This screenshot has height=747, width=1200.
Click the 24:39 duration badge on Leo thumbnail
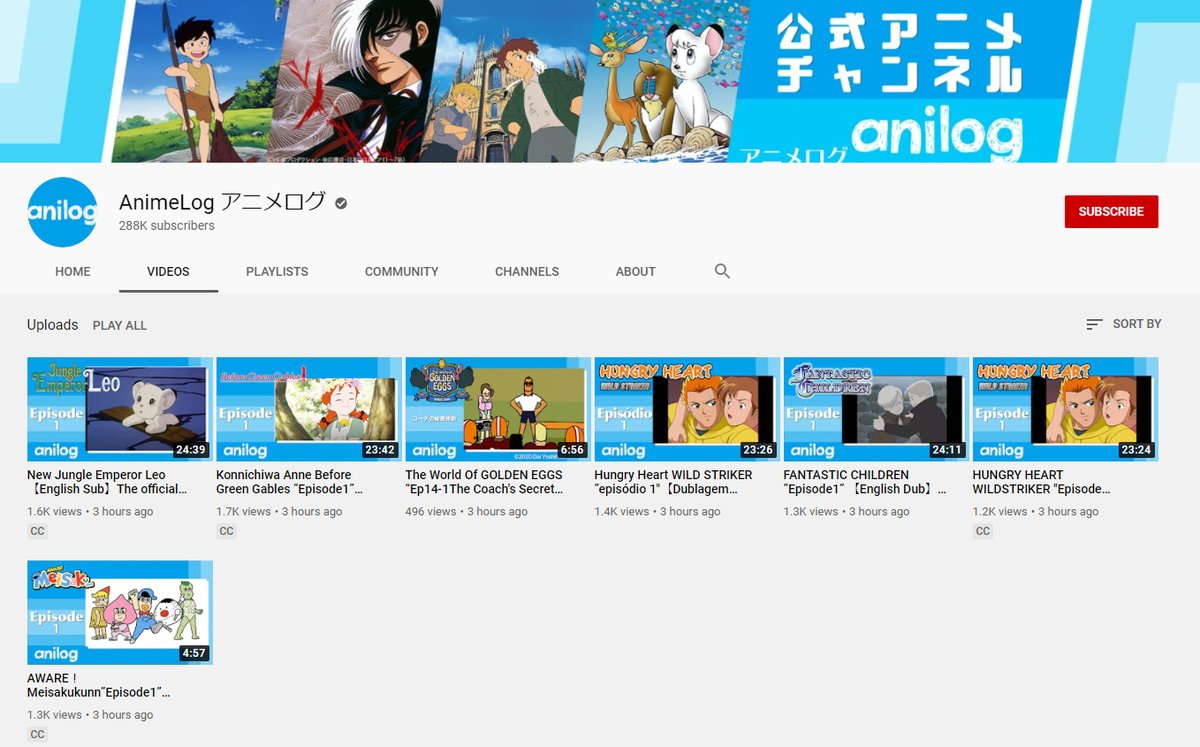click(189, 450)
